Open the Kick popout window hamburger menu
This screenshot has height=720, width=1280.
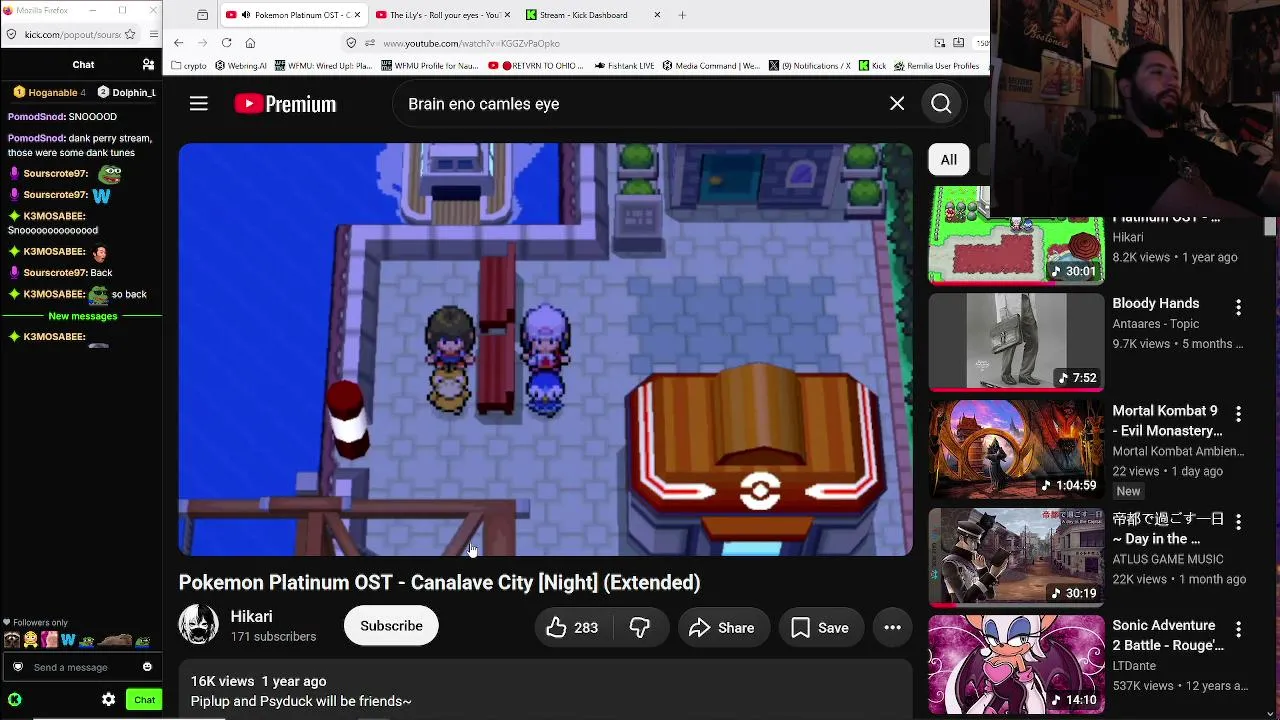pyautogui.click(x=153, y=34)
